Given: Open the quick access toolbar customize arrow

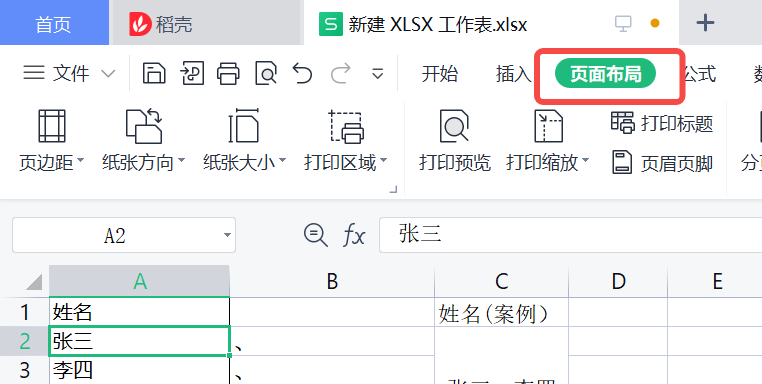Looking at the screenshot, I should (x=378, y=74).
